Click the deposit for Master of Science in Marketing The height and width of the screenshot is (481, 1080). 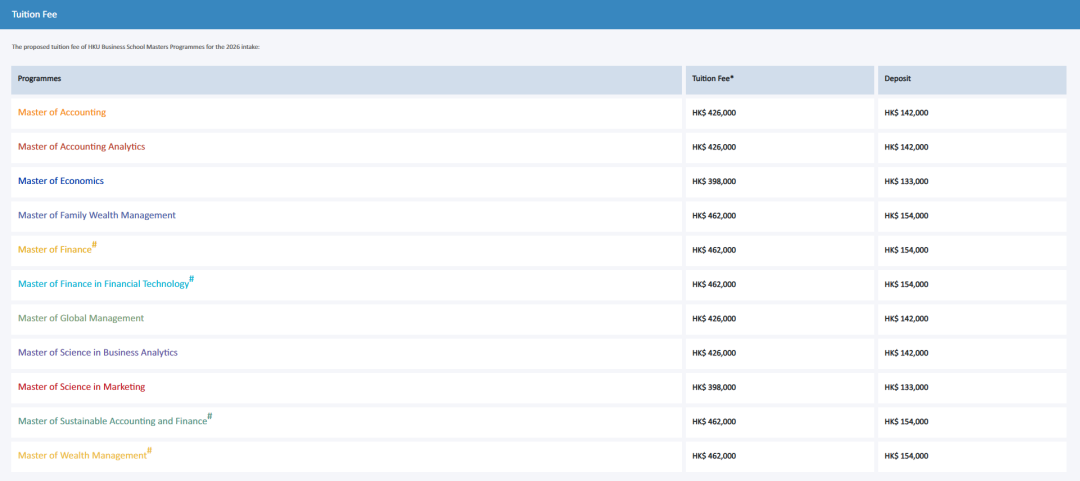pos(906,387)
